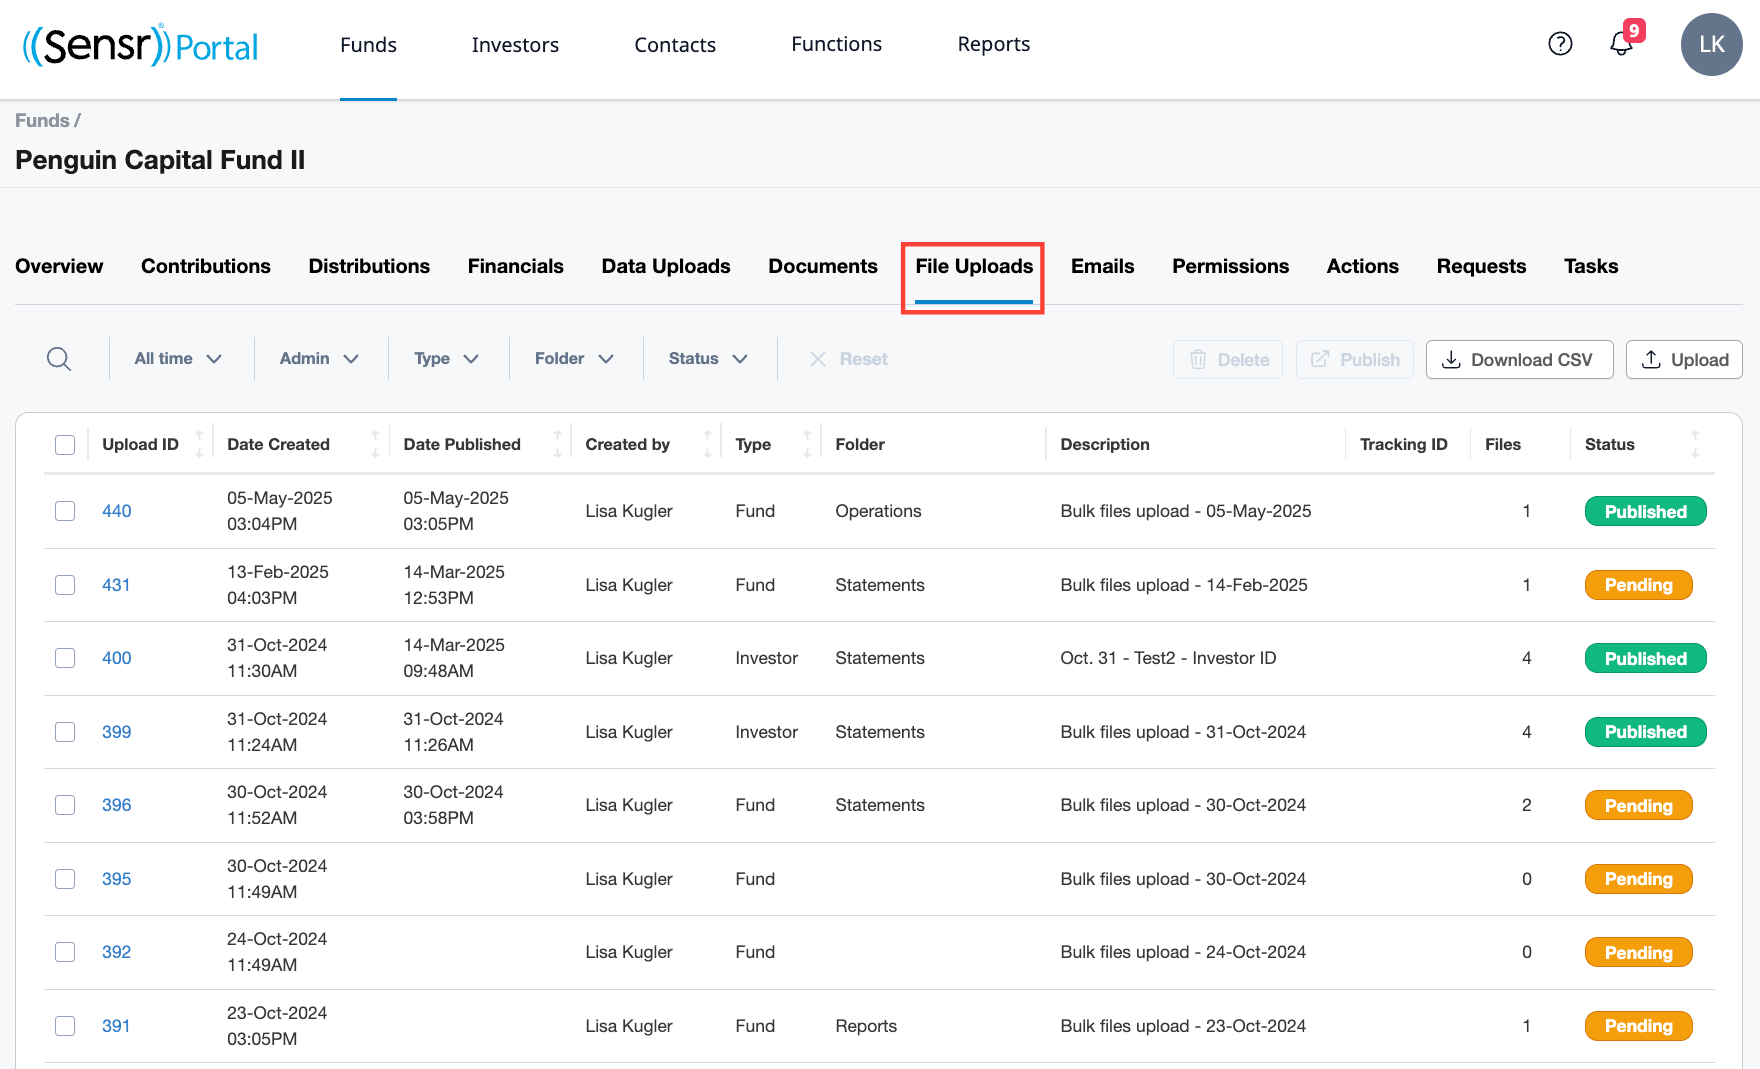Open the LK user avatar menu
The height and width of the screenshot is (1069, 1760).
coord(1711,44)
